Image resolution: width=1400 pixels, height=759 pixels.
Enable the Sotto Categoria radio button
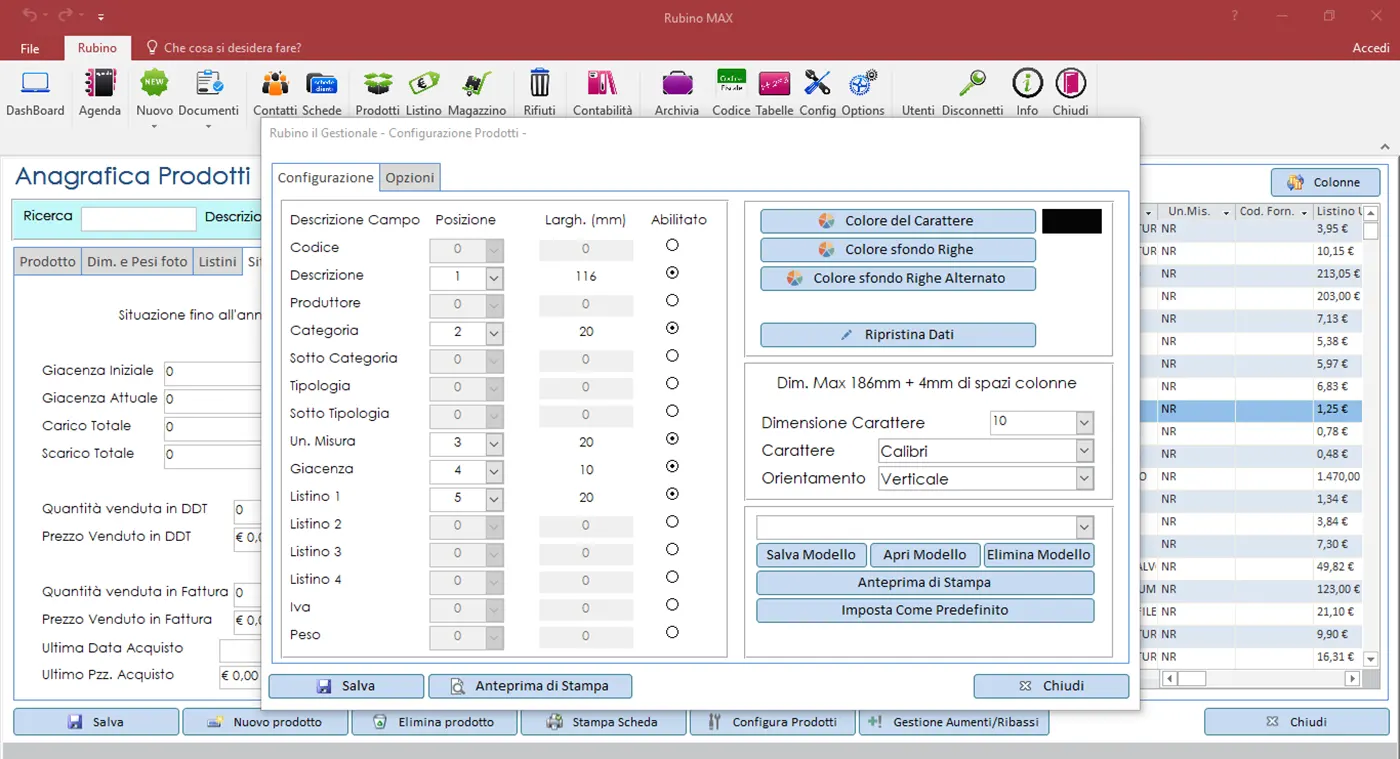click(672, 356)
